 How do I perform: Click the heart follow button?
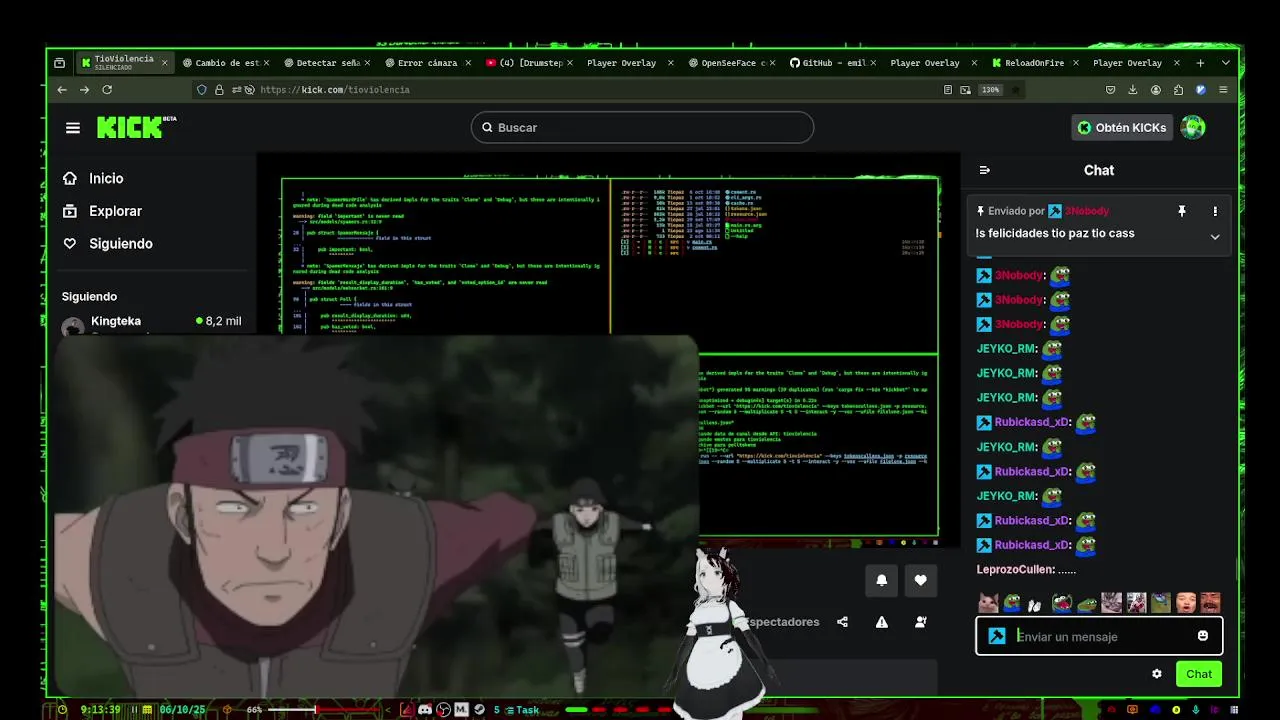point(920,580)
